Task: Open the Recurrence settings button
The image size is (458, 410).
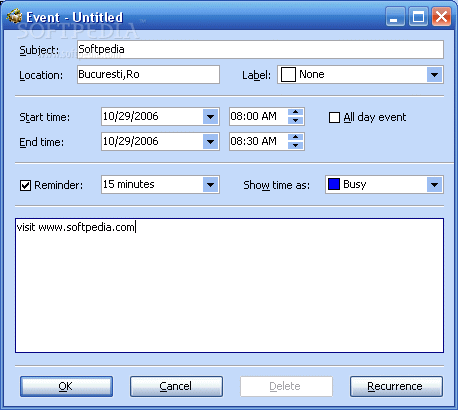Action: tap(396, 386)
